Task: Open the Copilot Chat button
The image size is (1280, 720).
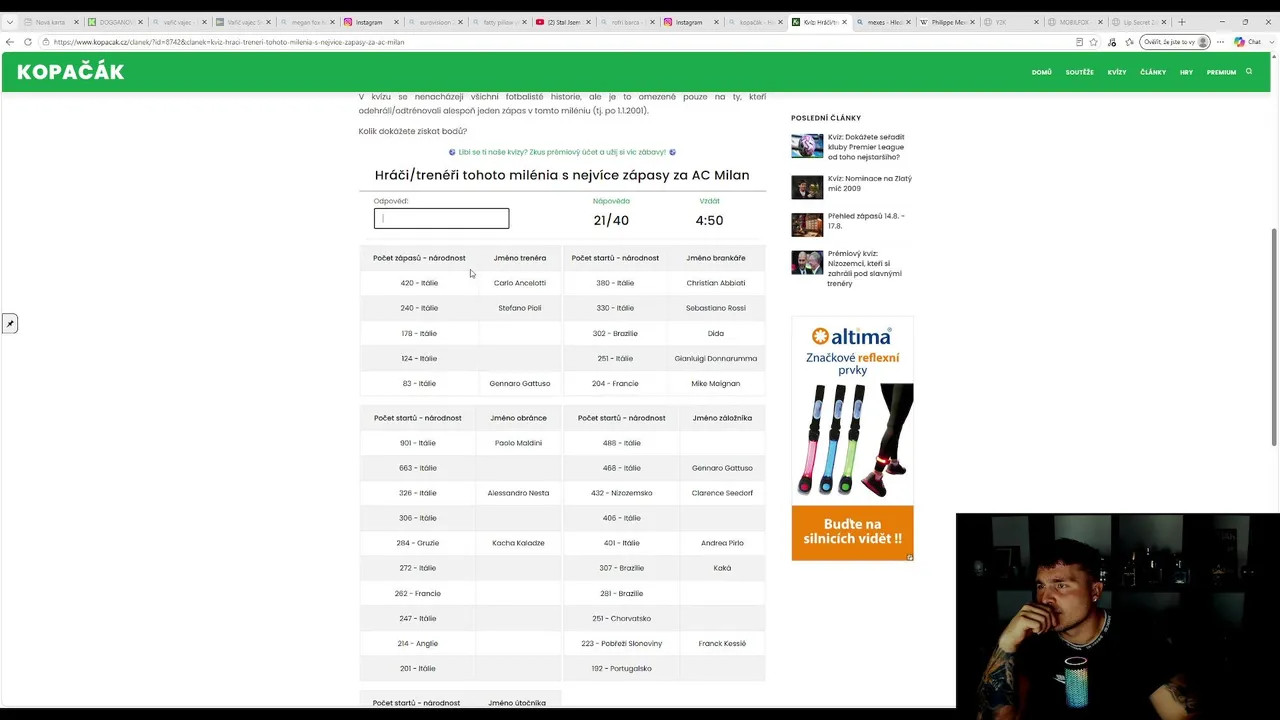Action: coord(1248,42)
